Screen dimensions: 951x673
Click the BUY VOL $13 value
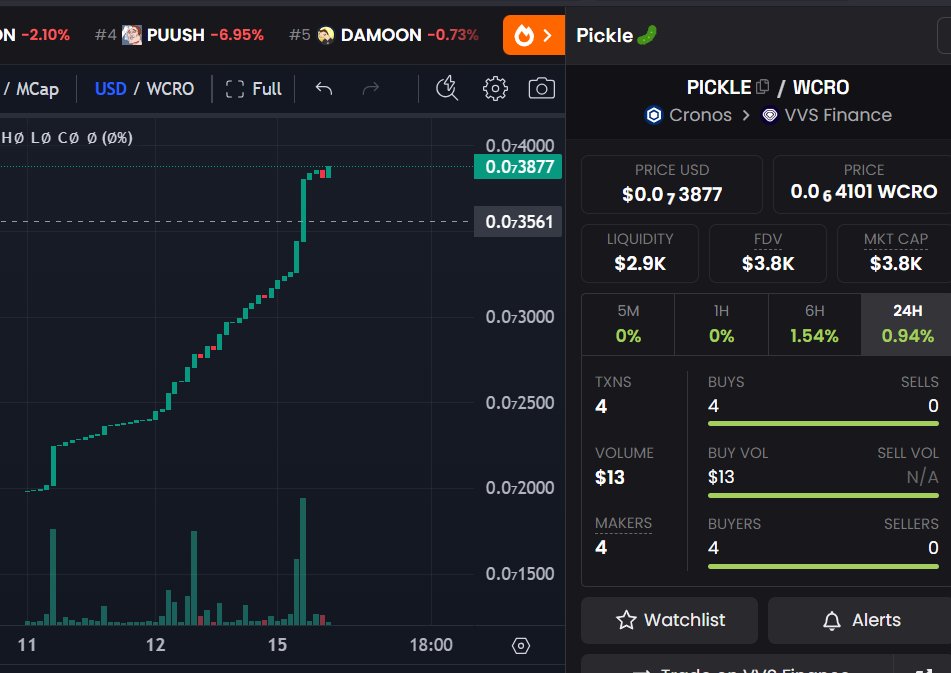[721, 477]
